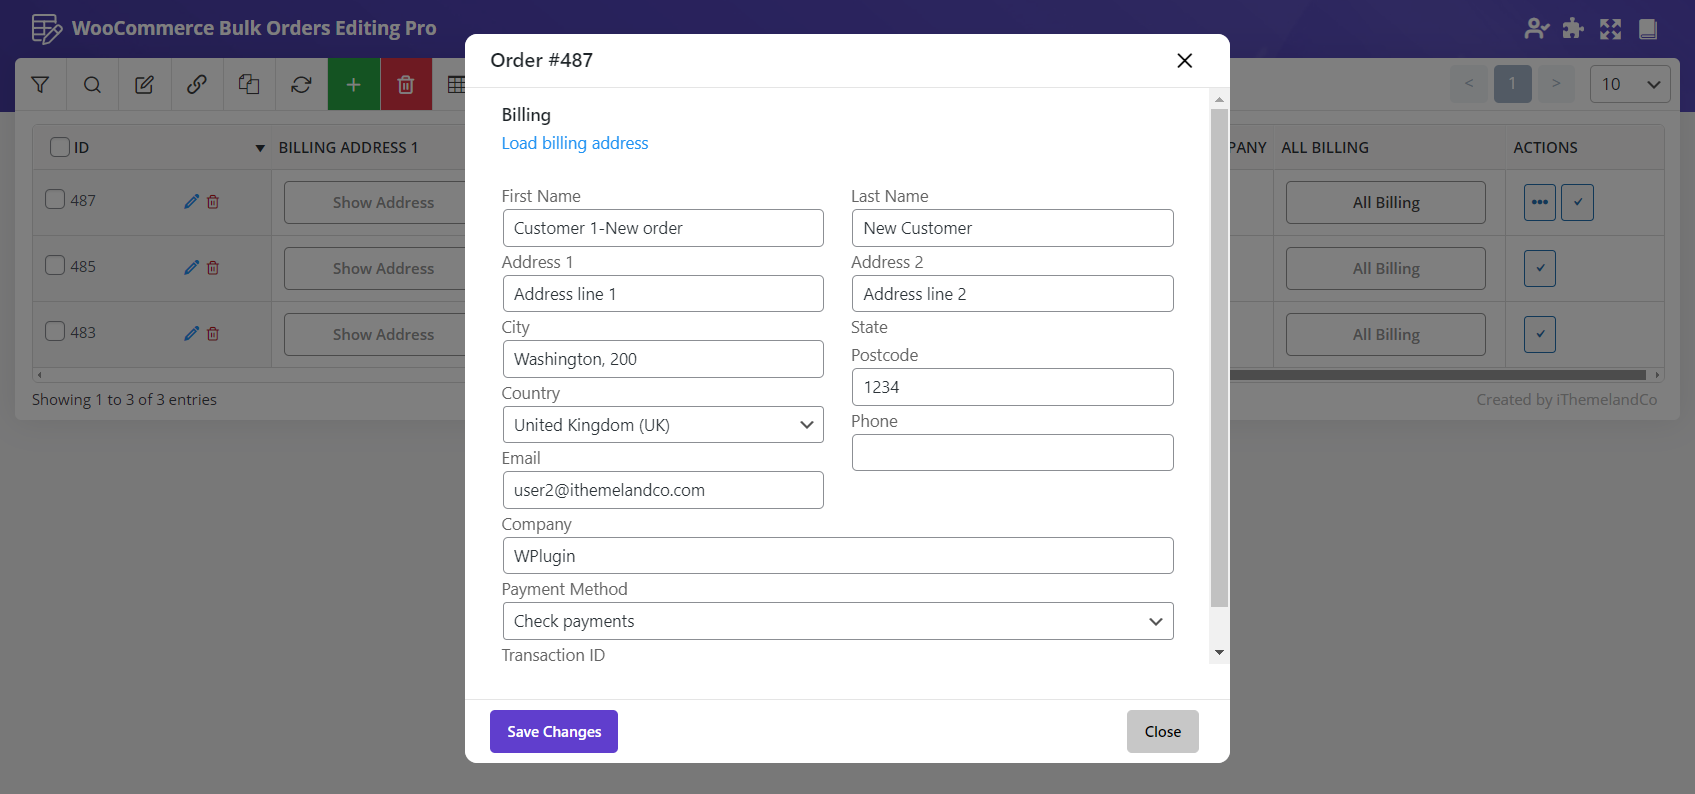1695x794 pixels.
Task: Click the bulk edit pencil toolbar icon
Action: [x=145, y=85]
